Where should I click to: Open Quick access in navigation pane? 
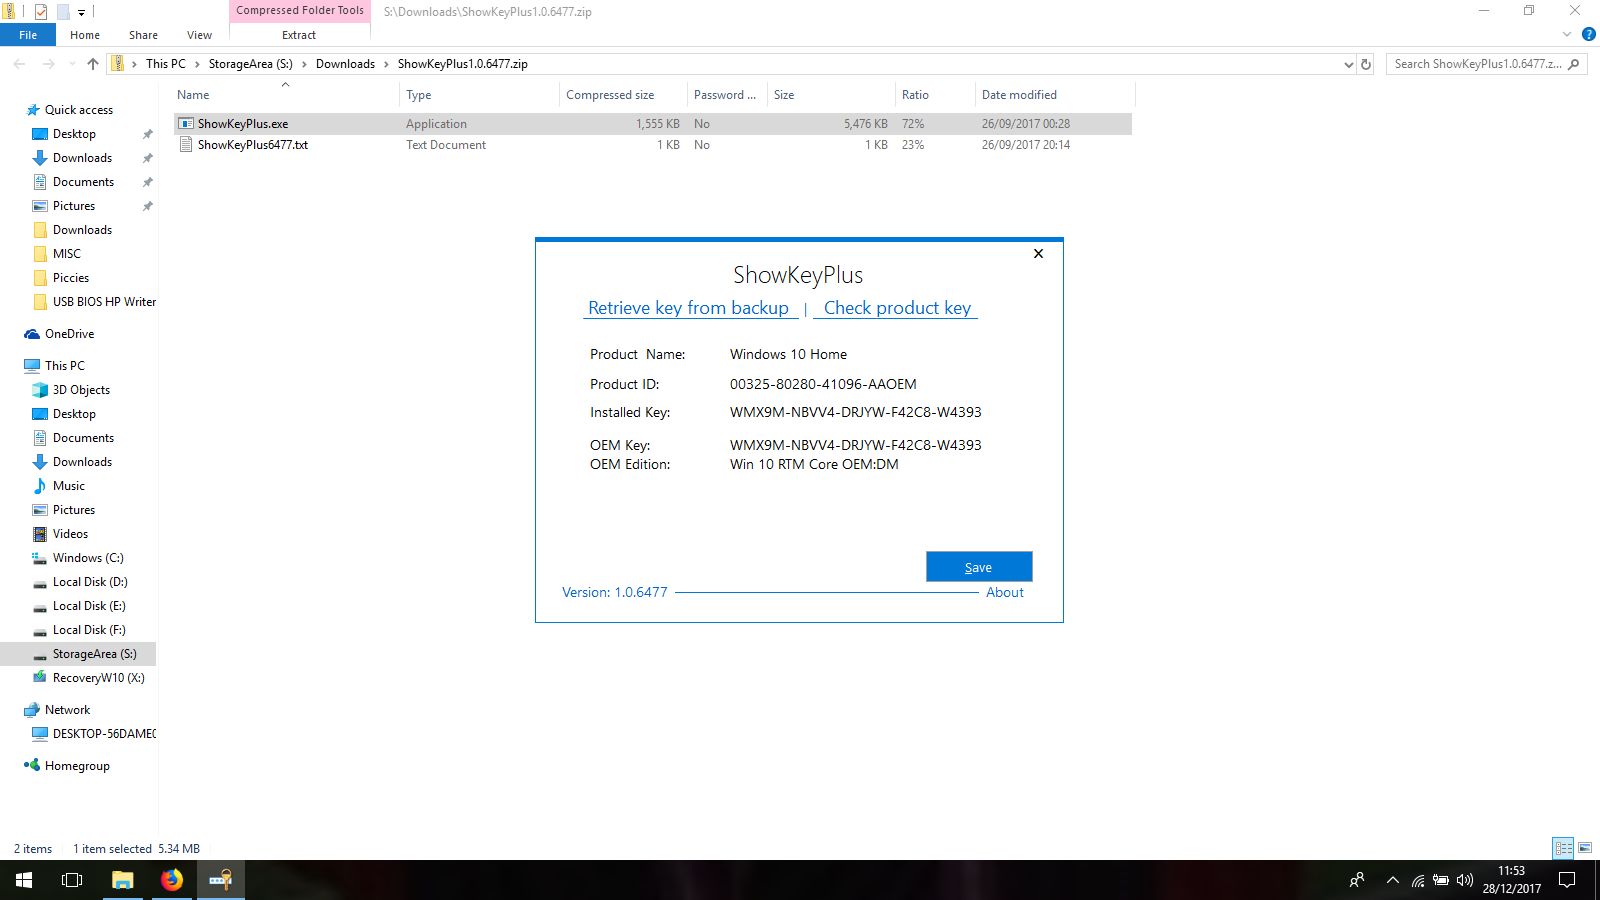coord(78,110)
